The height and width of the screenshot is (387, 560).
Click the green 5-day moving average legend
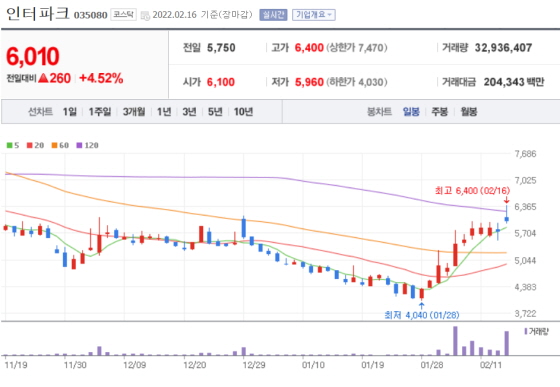(13, 145)
